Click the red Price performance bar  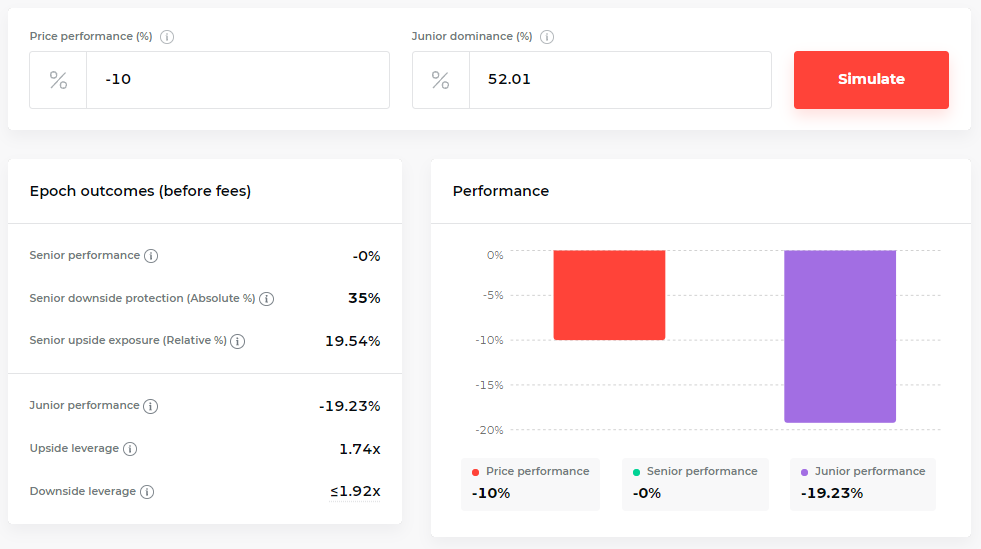[609, 295]
